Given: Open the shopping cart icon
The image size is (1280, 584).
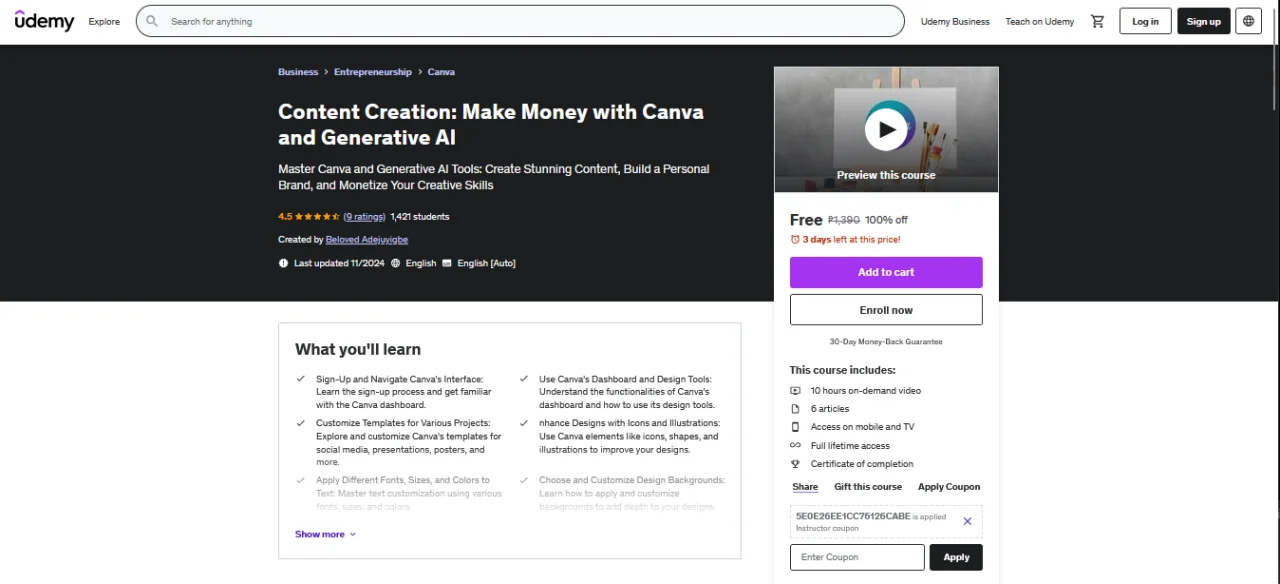Looking at the screenshot, I should [x=1098, y=21].
